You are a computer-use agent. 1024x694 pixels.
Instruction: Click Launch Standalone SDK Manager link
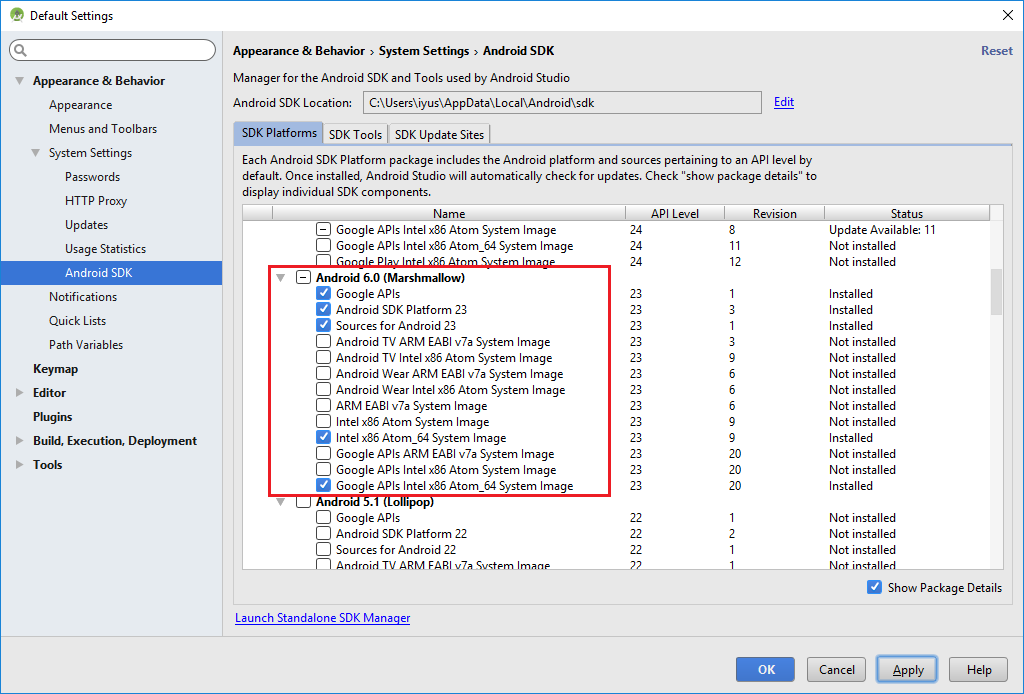pos(323,618)
